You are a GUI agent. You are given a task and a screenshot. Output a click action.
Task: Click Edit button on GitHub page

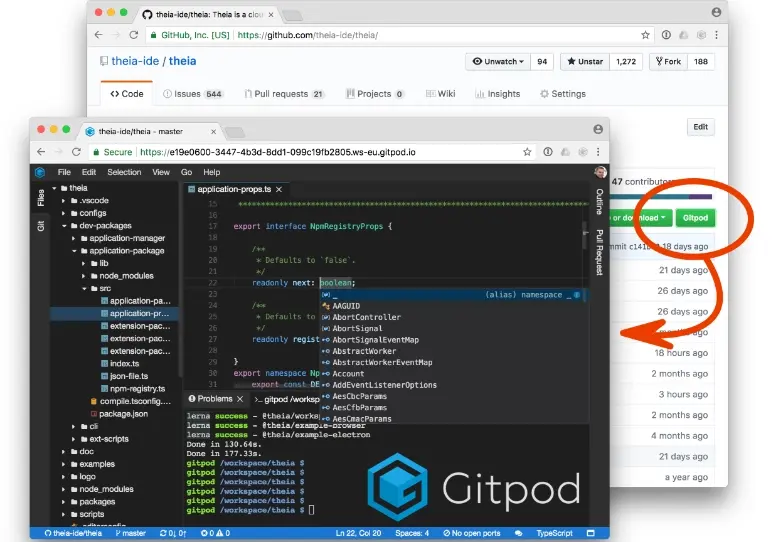701,127
